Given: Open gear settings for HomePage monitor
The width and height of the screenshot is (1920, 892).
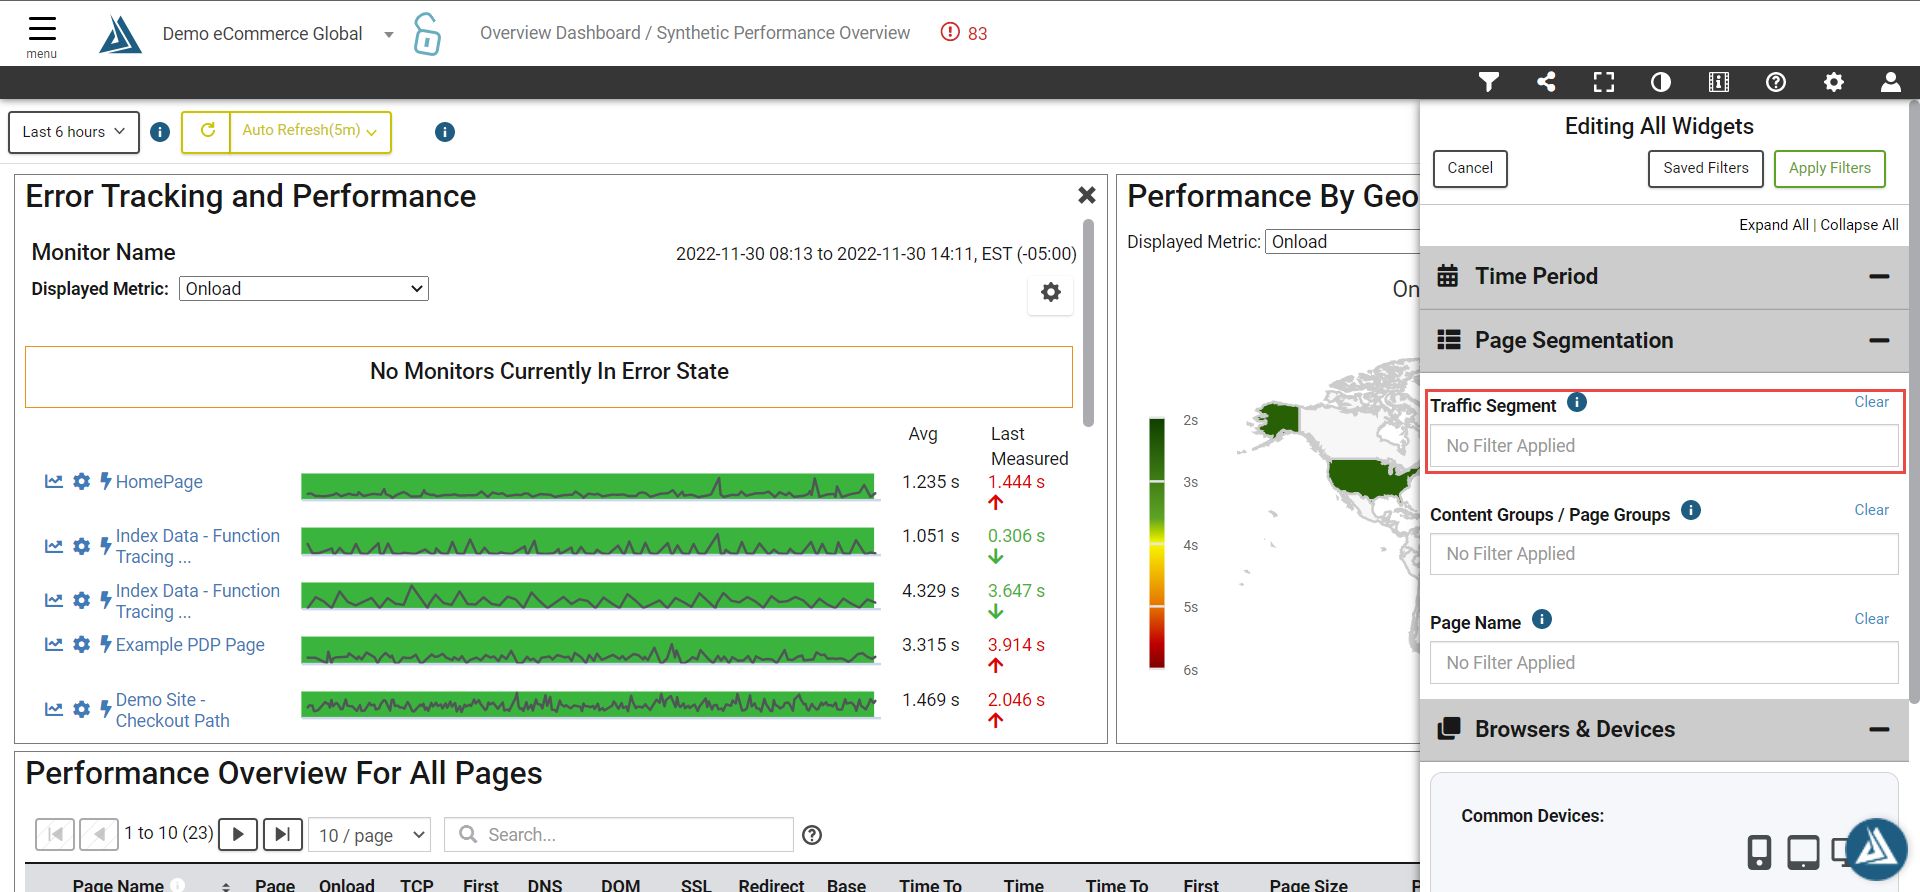Looking at the screenshot, I should click(82, 482).
